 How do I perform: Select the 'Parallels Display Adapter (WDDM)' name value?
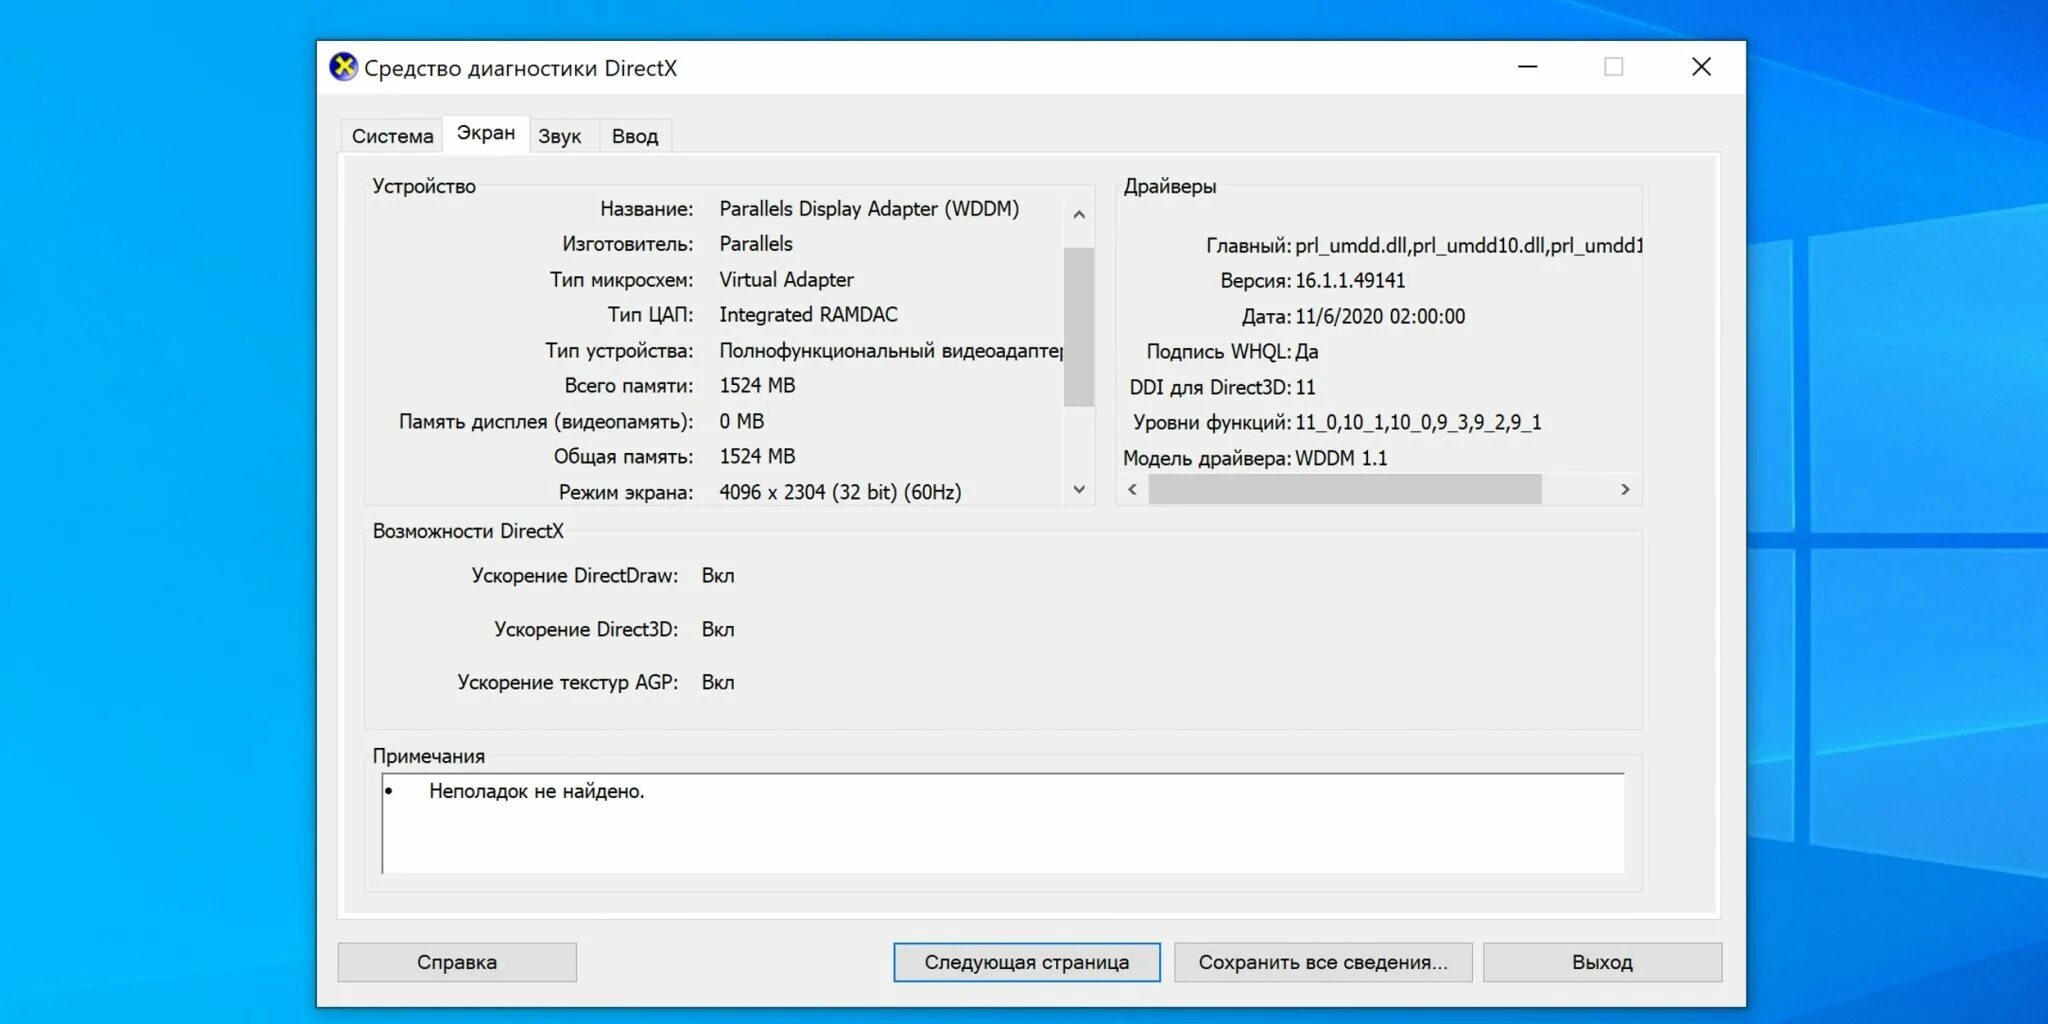point(869,209)
